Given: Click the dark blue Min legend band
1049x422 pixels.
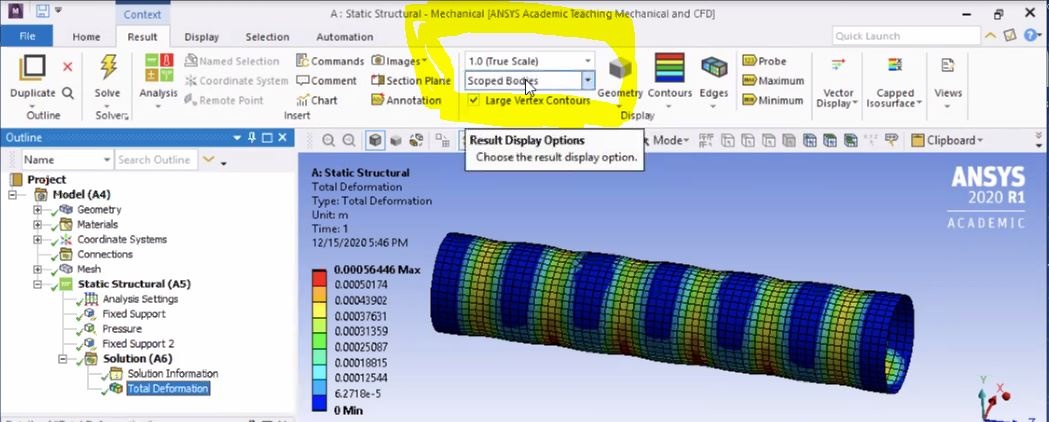Looking at the screenshot, I should pos(319,404).
